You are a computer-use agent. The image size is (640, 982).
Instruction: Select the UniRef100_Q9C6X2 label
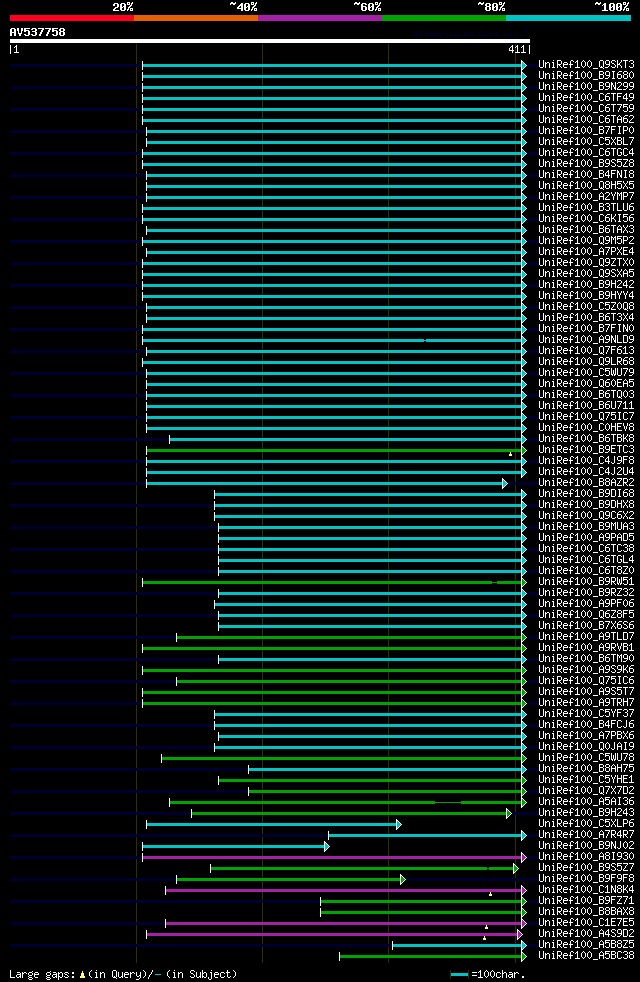(x=586, y=515)
